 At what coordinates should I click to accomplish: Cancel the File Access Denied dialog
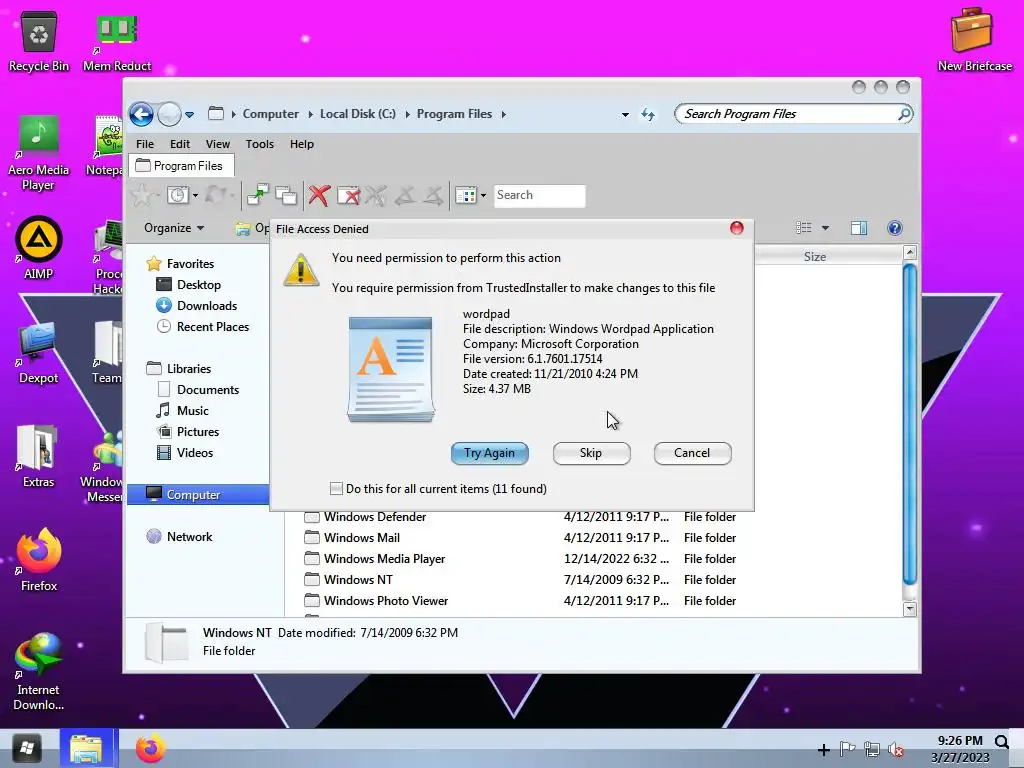click(x=692, y=453)
